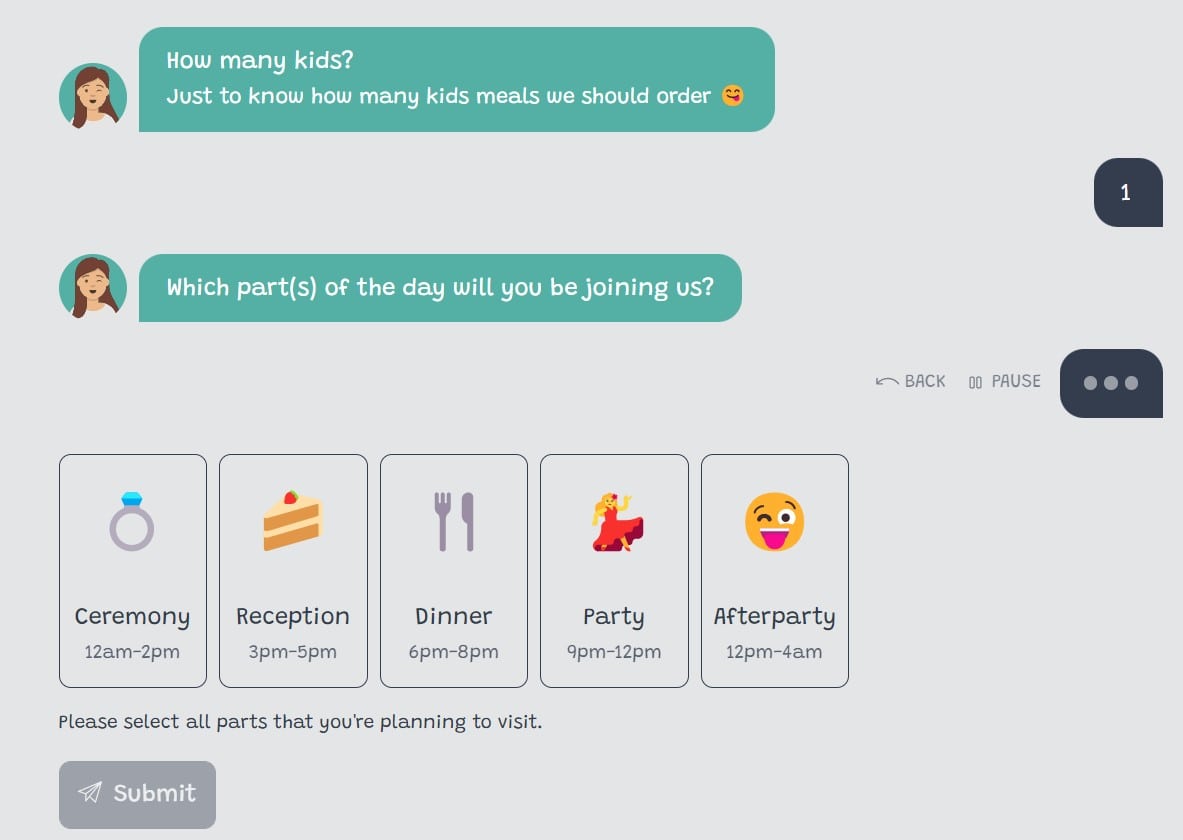This screenshot has height=840, width=1183.
Task: Select the Afterparty 12pm-4am time label
Action: 774,651
